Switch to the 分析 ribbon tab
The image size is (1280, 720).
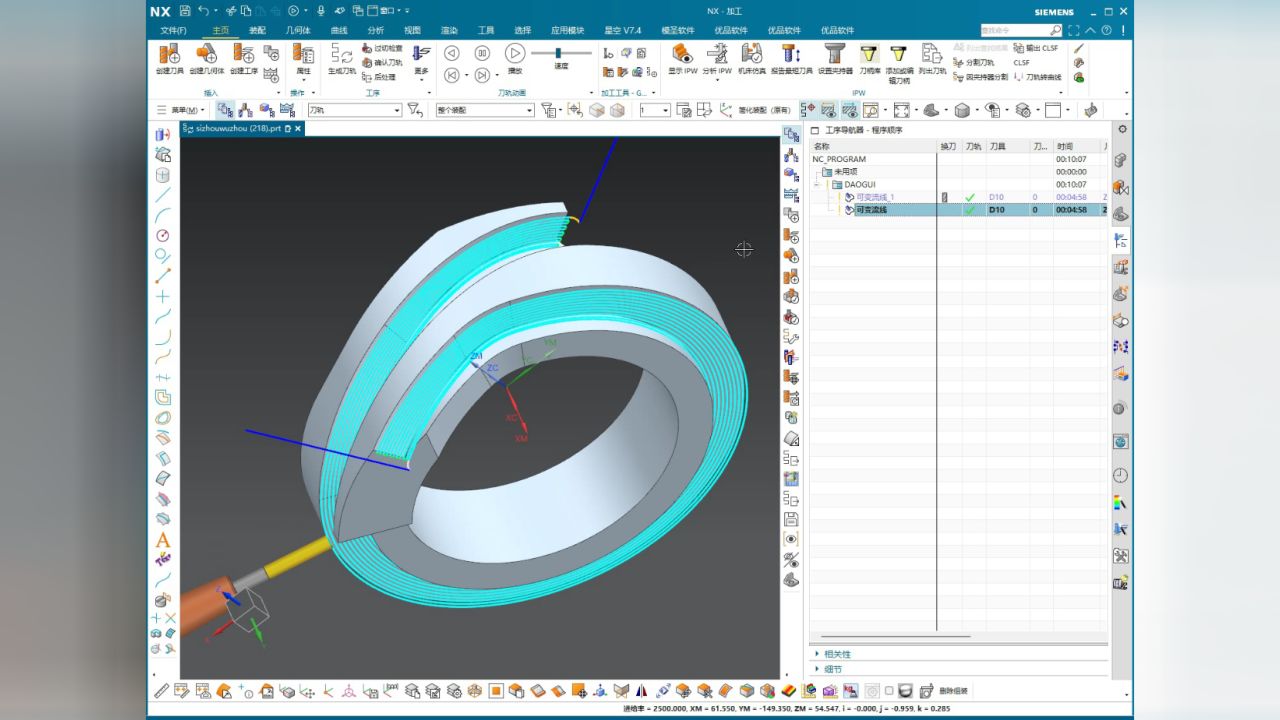pyautogui.click(x=375, y=30)
